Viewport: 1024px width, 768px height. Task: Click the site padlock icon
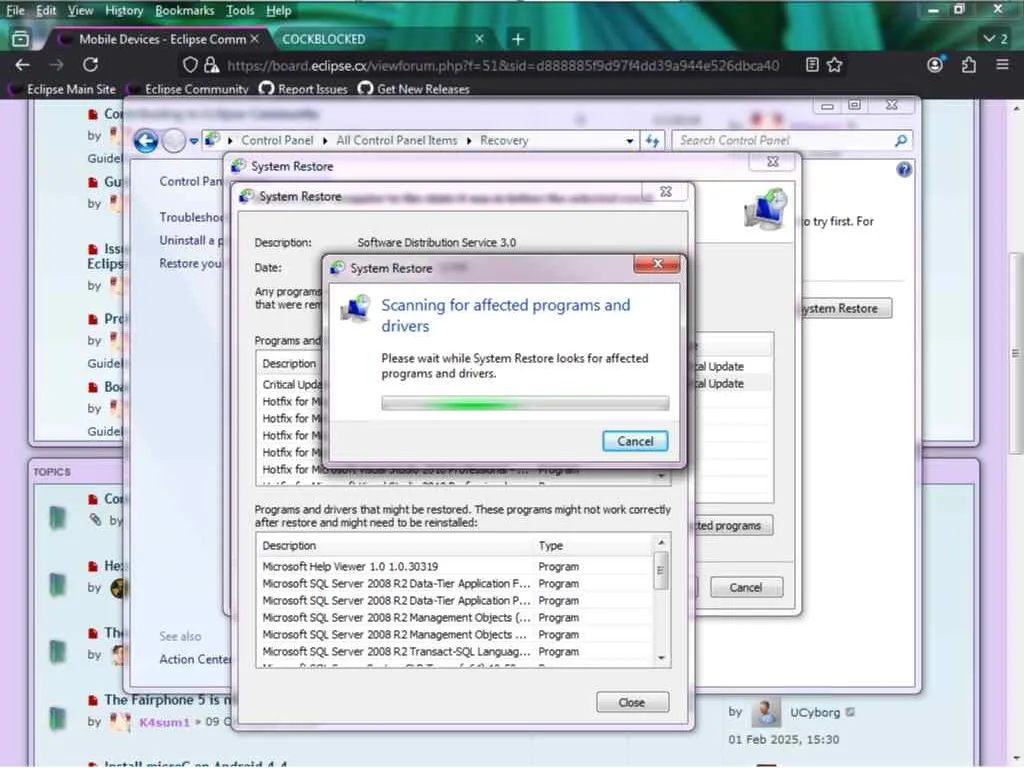[x=212, y=65]
